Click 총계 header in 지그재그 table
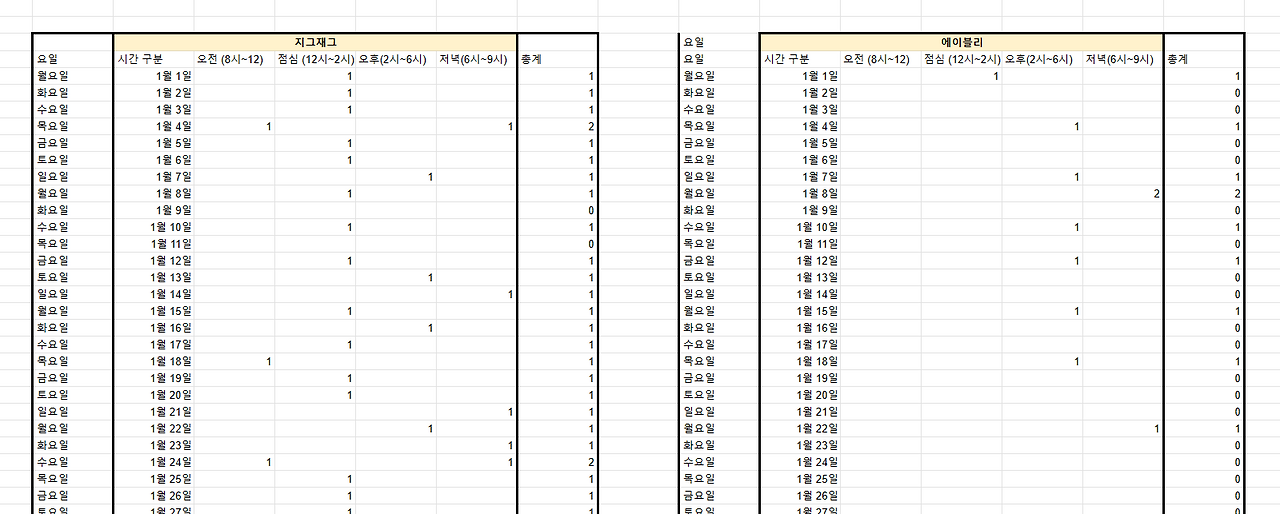This screenshot has width=1280, height=514. pyautogui.click(x=531, y=59)
